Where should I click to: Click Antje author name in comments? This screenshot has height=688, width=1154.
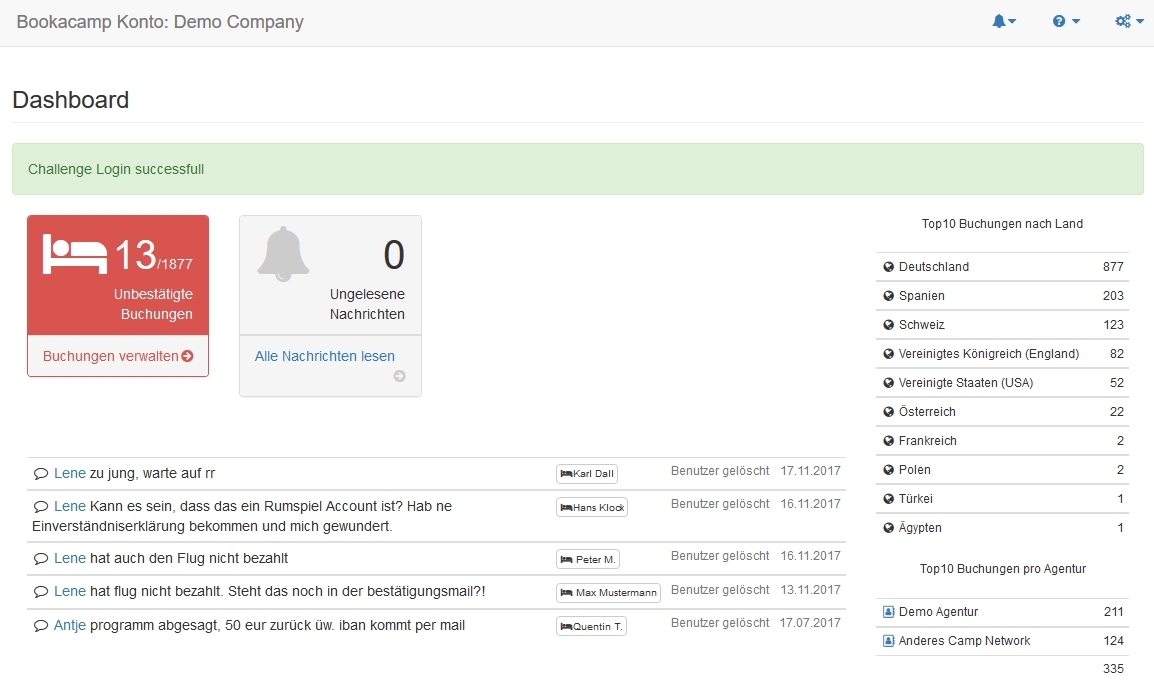click(x=70, y=626)
